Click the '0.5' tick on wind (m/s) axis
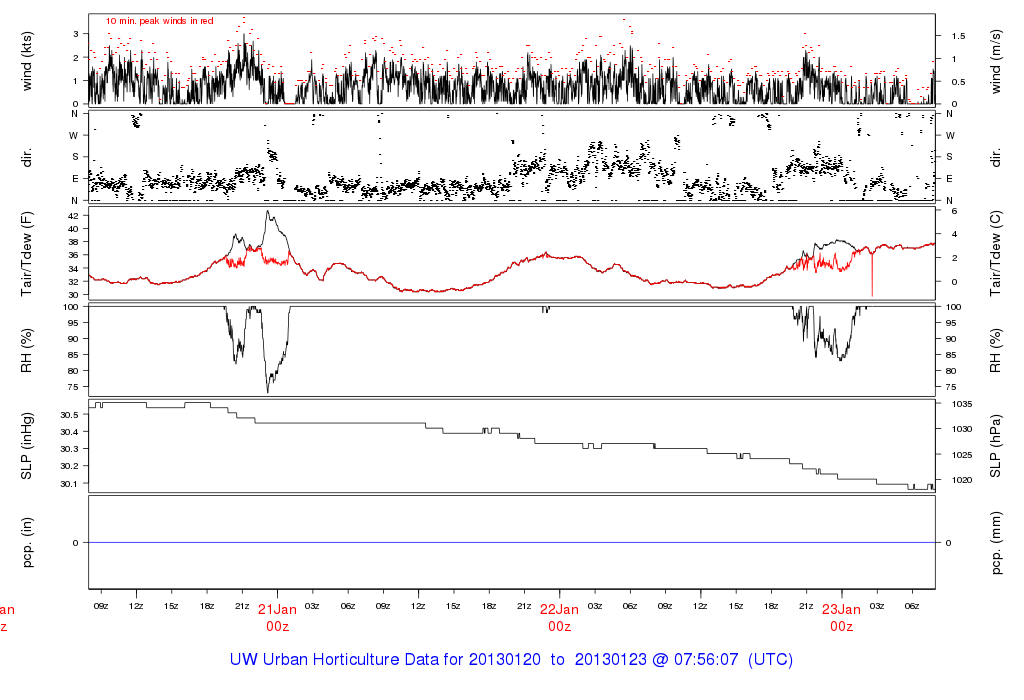 click(957, 82)
